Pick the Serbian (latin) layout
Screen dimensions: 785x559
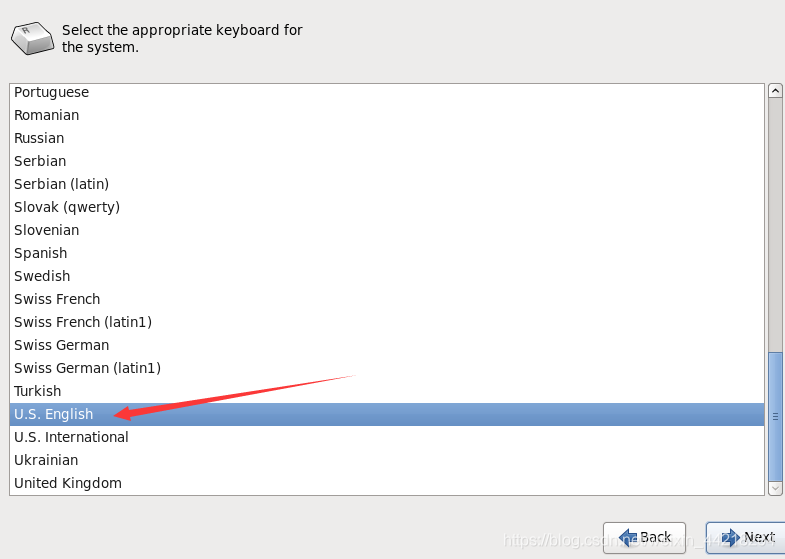click(62, 184)
